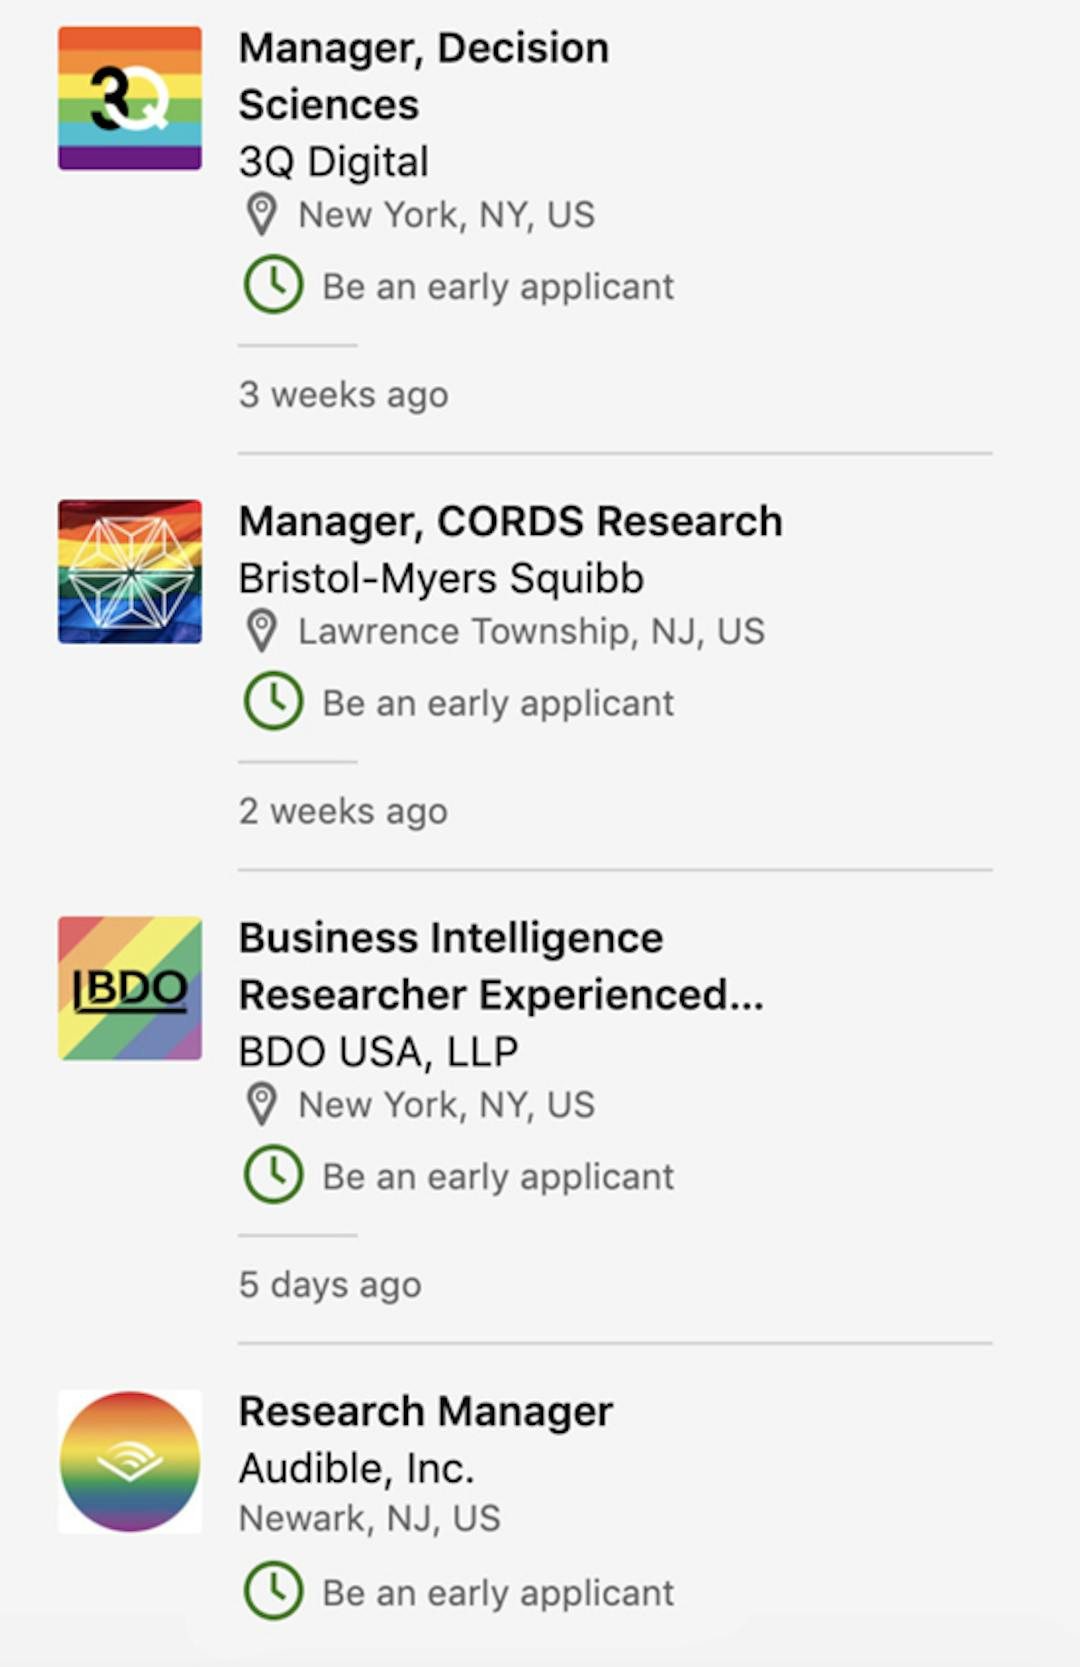Select the Audible, Inc. company name
Viewport: 1080px width, 1667px height.
point(356,1468)
